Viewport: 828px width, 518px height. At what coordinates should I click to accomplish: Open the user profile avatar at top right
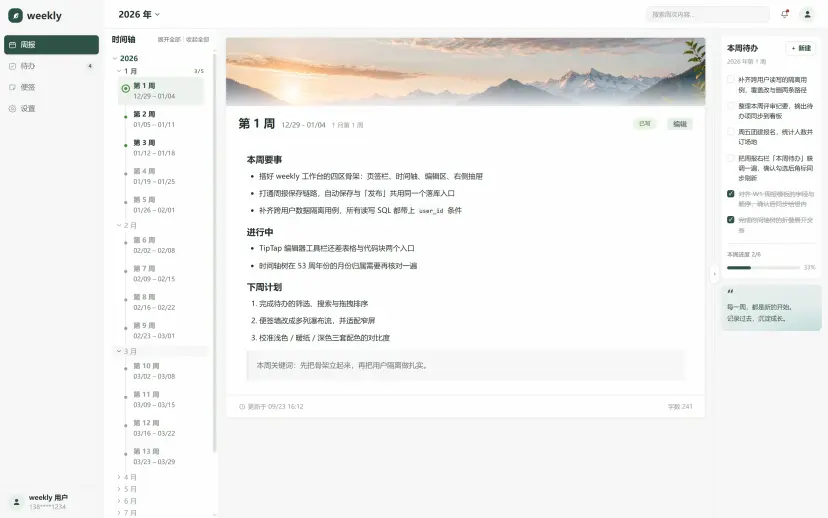tap(807, 14)
